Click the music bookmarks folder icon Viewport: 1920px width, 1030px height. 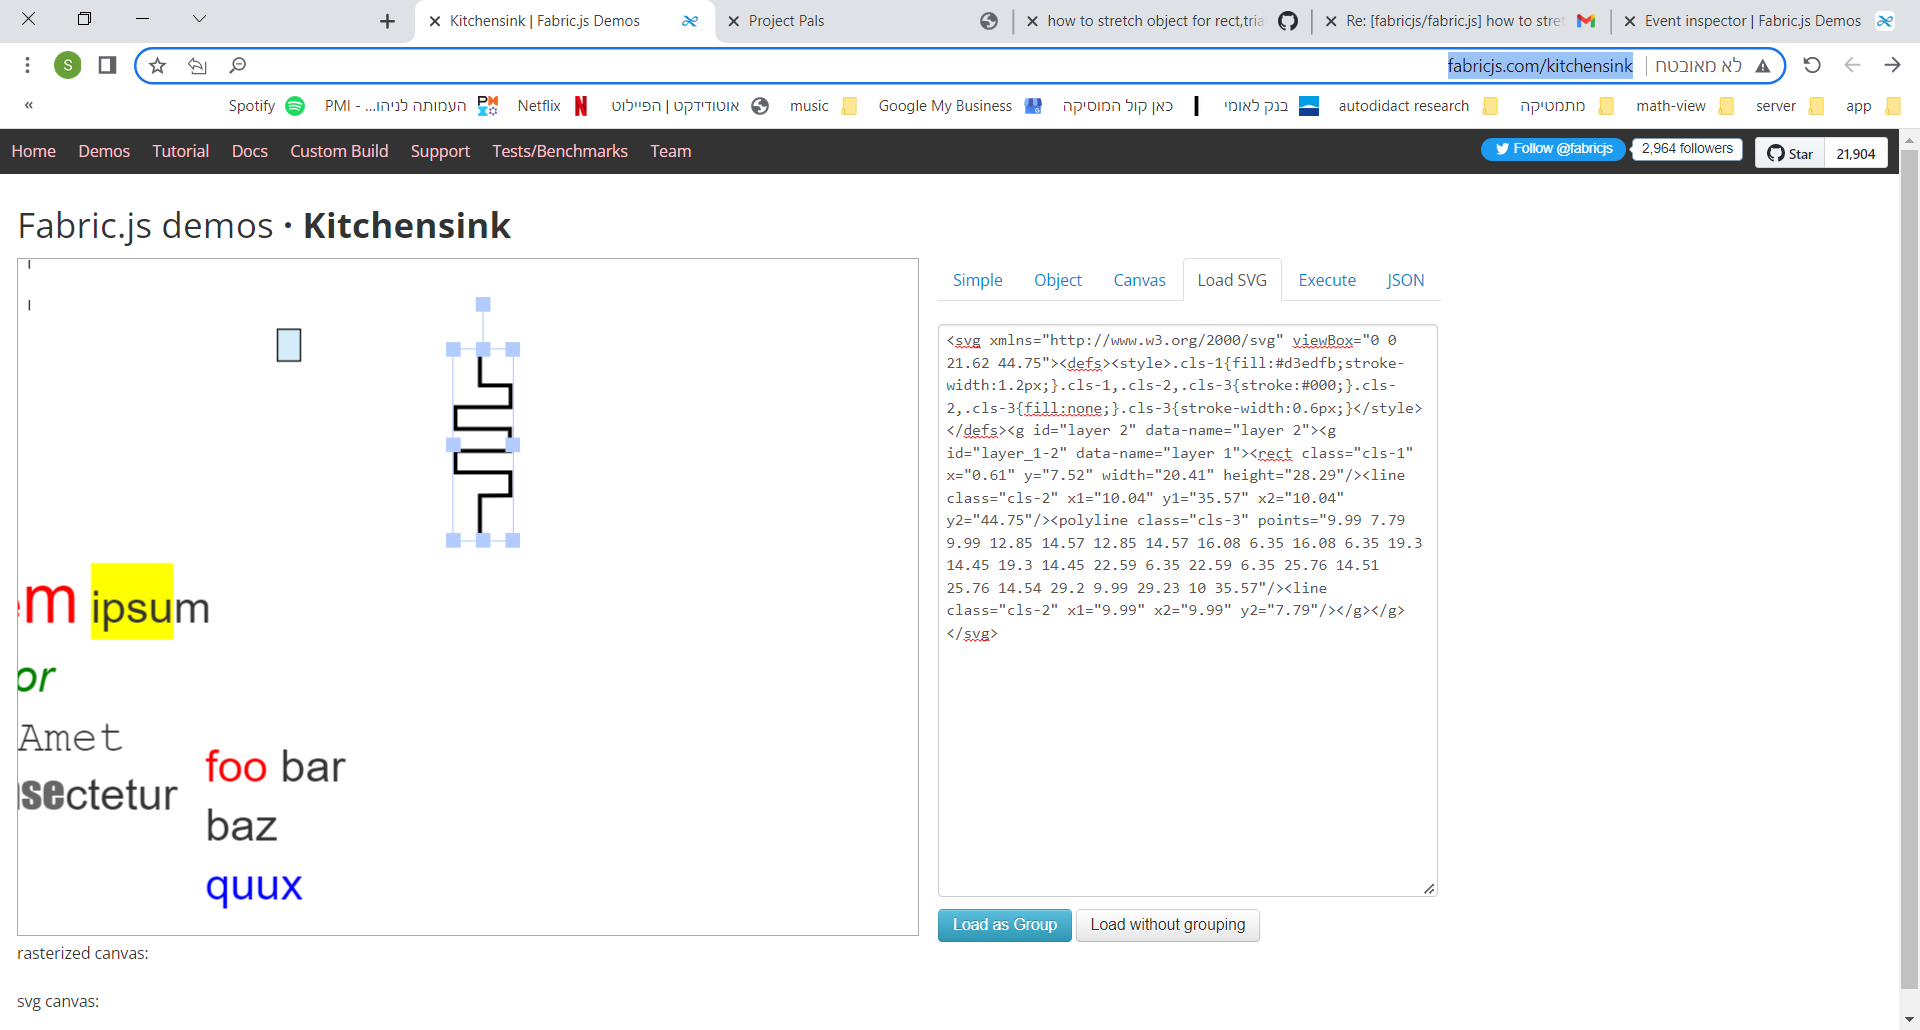pos(849,105)
